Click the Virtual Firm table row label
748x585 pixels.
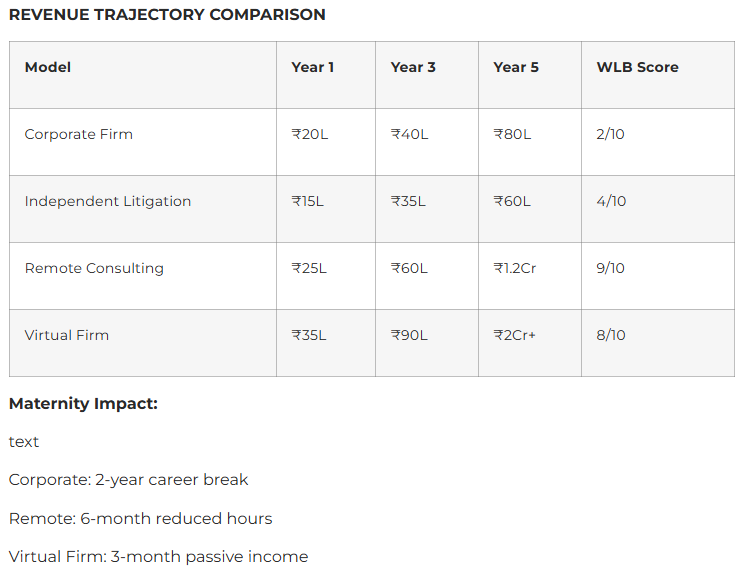click(x=67, y=335)
